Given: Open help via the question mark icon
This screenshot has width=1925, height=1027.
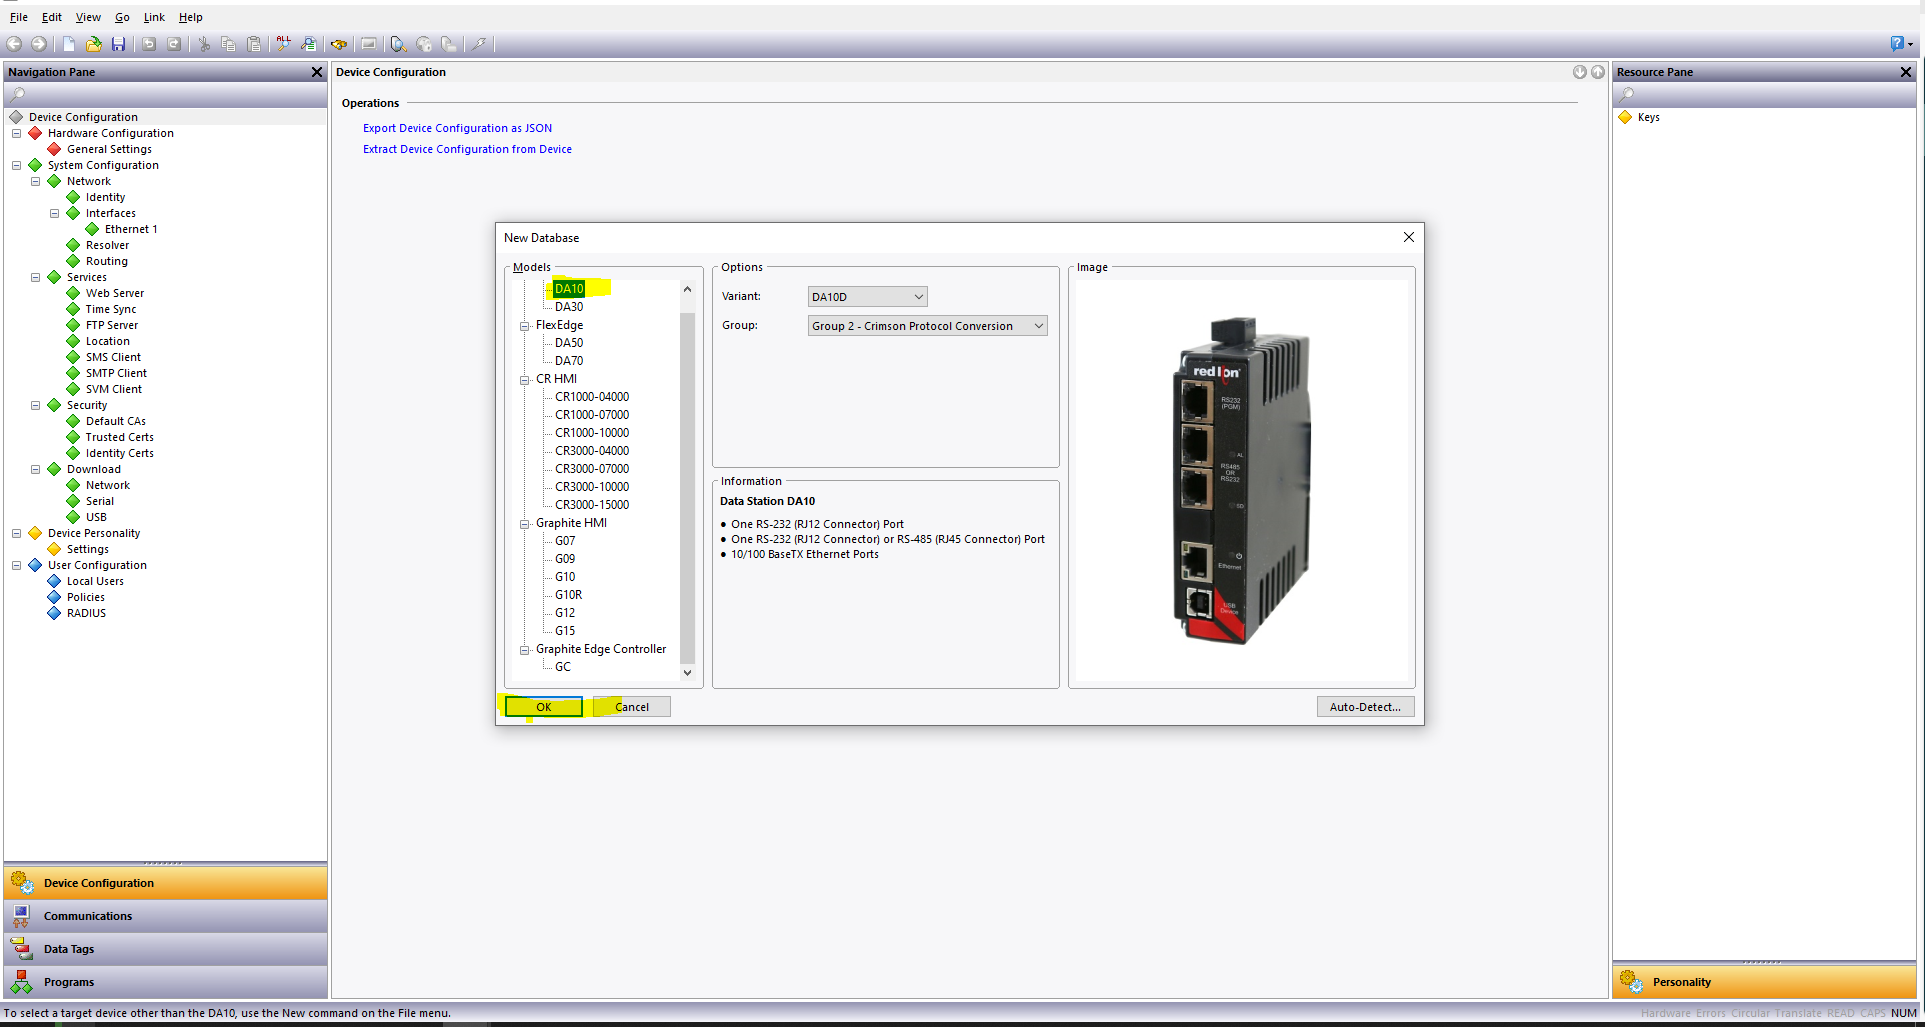Looking at the screenshot, I should pyautogui.click(x=1897, y=43).
